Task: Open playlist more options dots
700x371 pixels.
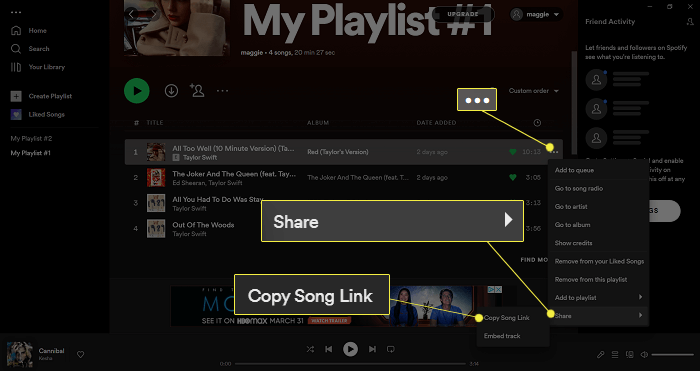Action: [222, 91]
